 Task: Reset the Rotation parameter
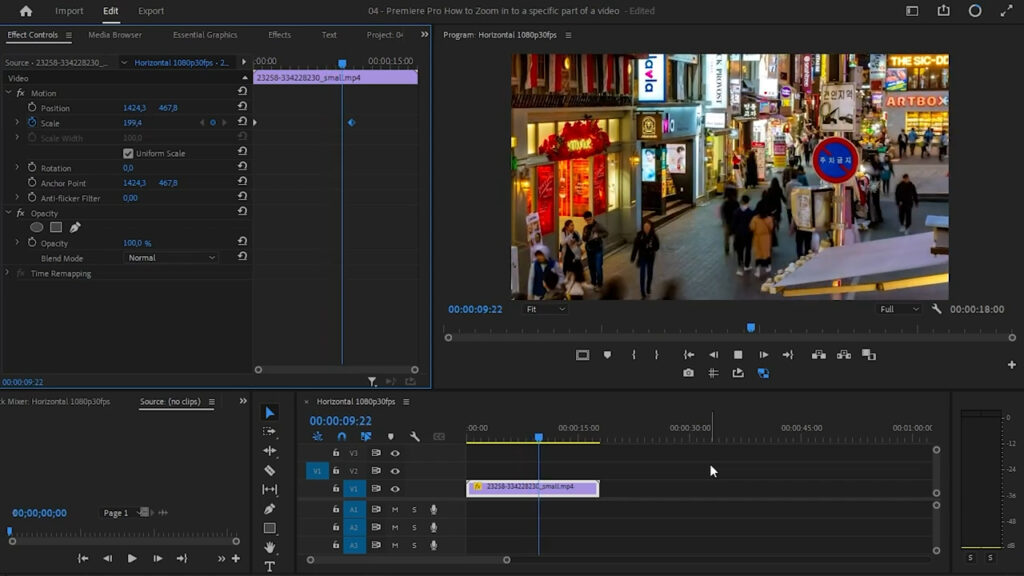point(242,167)
